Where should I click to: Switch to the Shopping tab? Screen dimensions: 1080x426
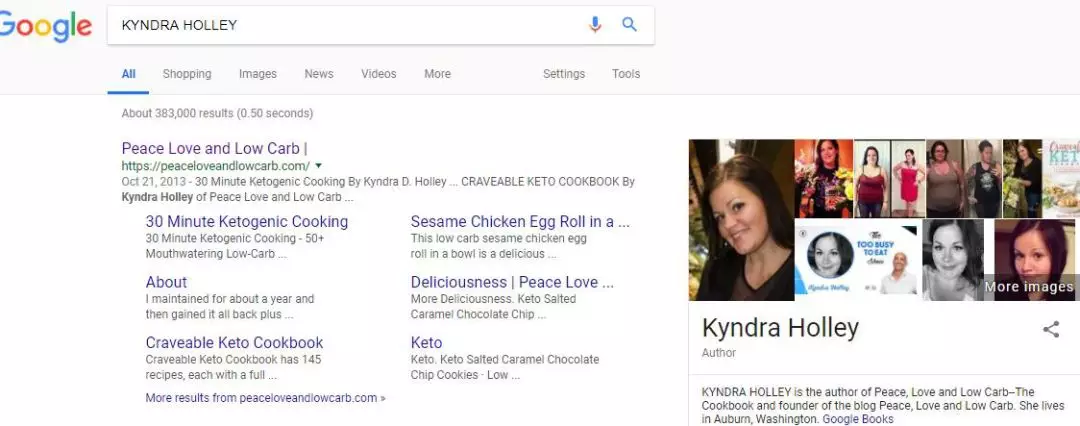(187, 74)
